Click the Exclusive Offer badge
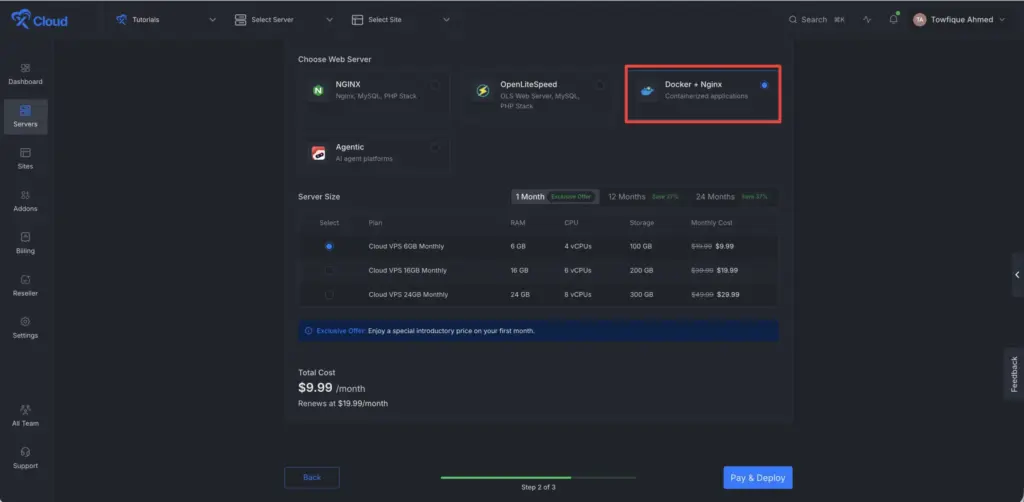 [571, 196]
